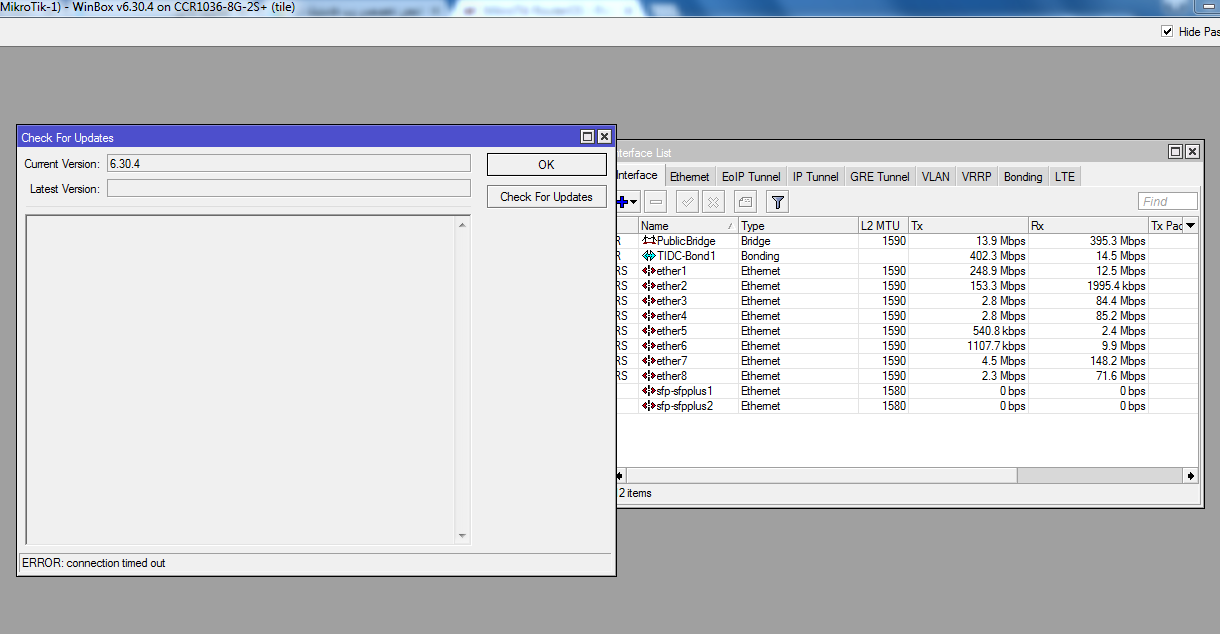This screenshot has height=634, width=1220.
Task: Click the disable (X) icon in Interface List
Action: [x=713, y=202]
